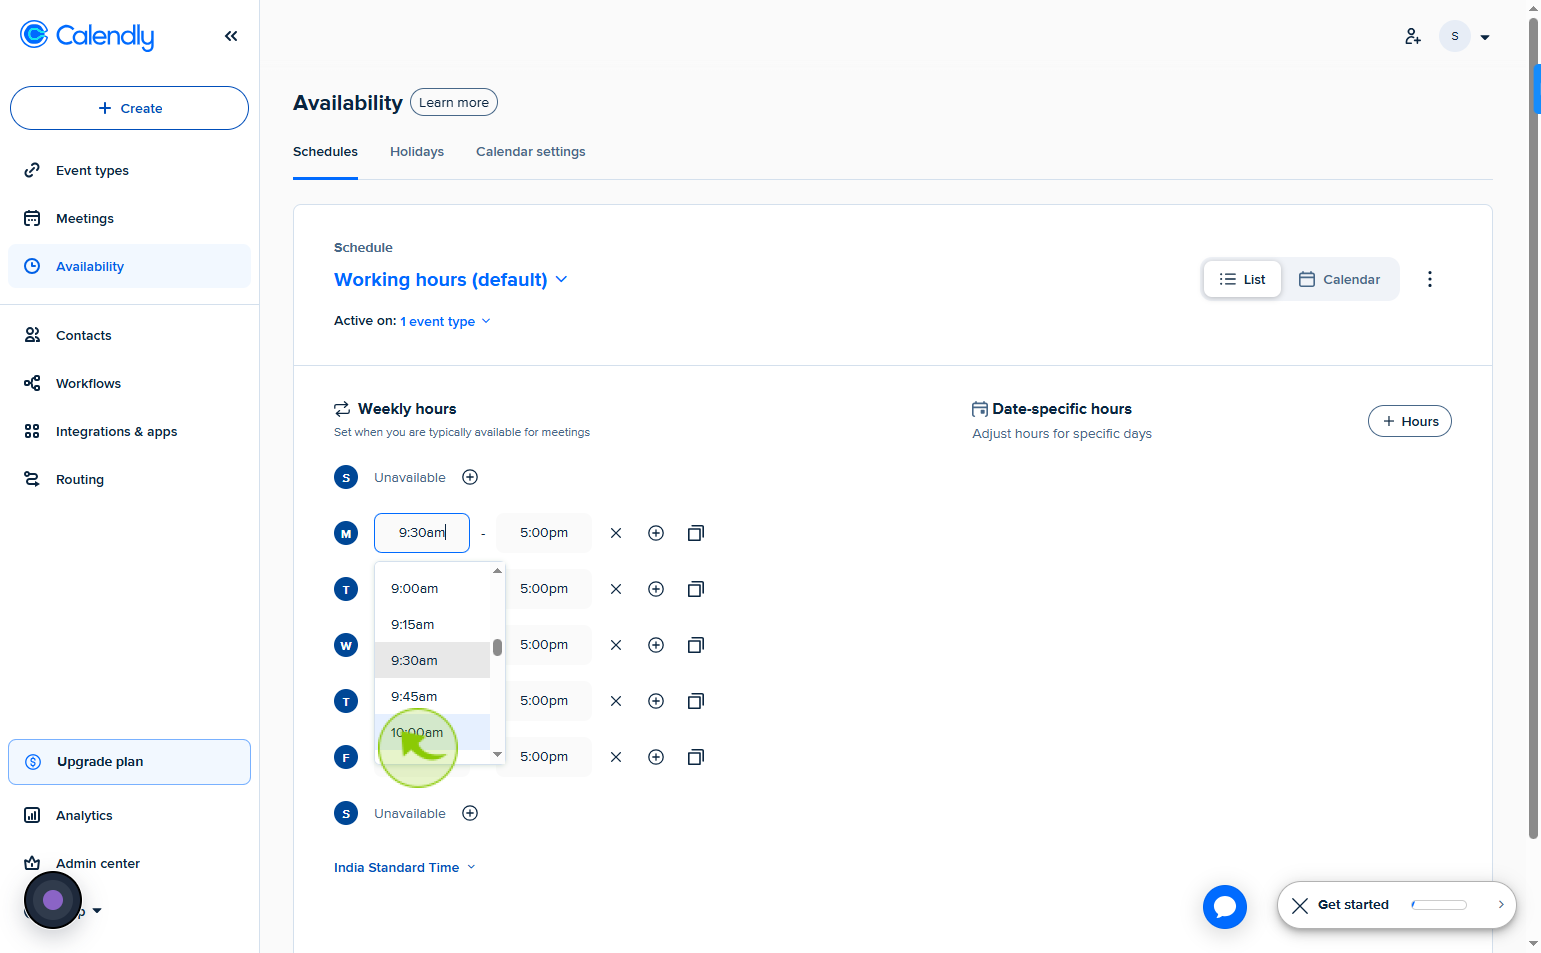The image size is (1541, 953).
Task: Click time list scroll-down arrow
Action: click(497, 755)
